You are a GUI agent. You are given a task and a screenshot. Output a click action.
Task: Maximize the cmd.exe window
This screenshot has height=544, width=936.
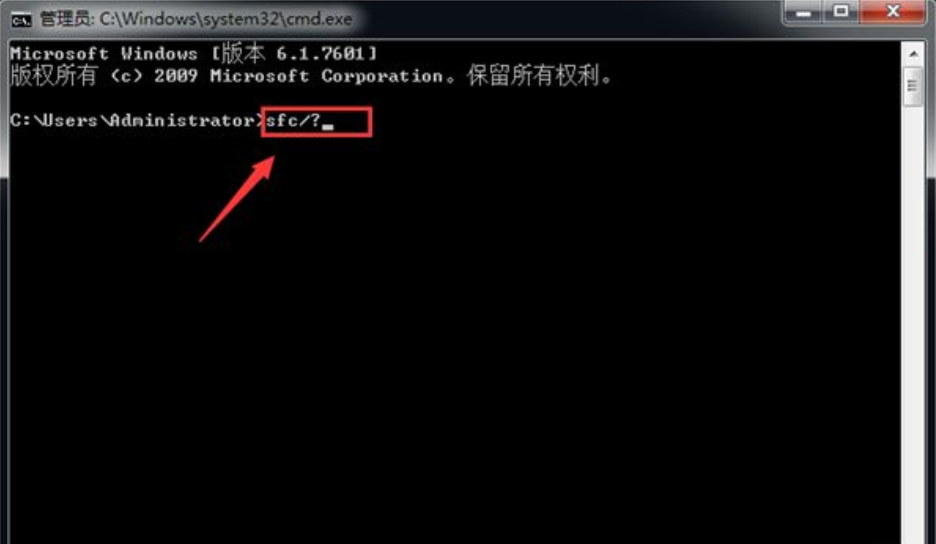[840, 11]
